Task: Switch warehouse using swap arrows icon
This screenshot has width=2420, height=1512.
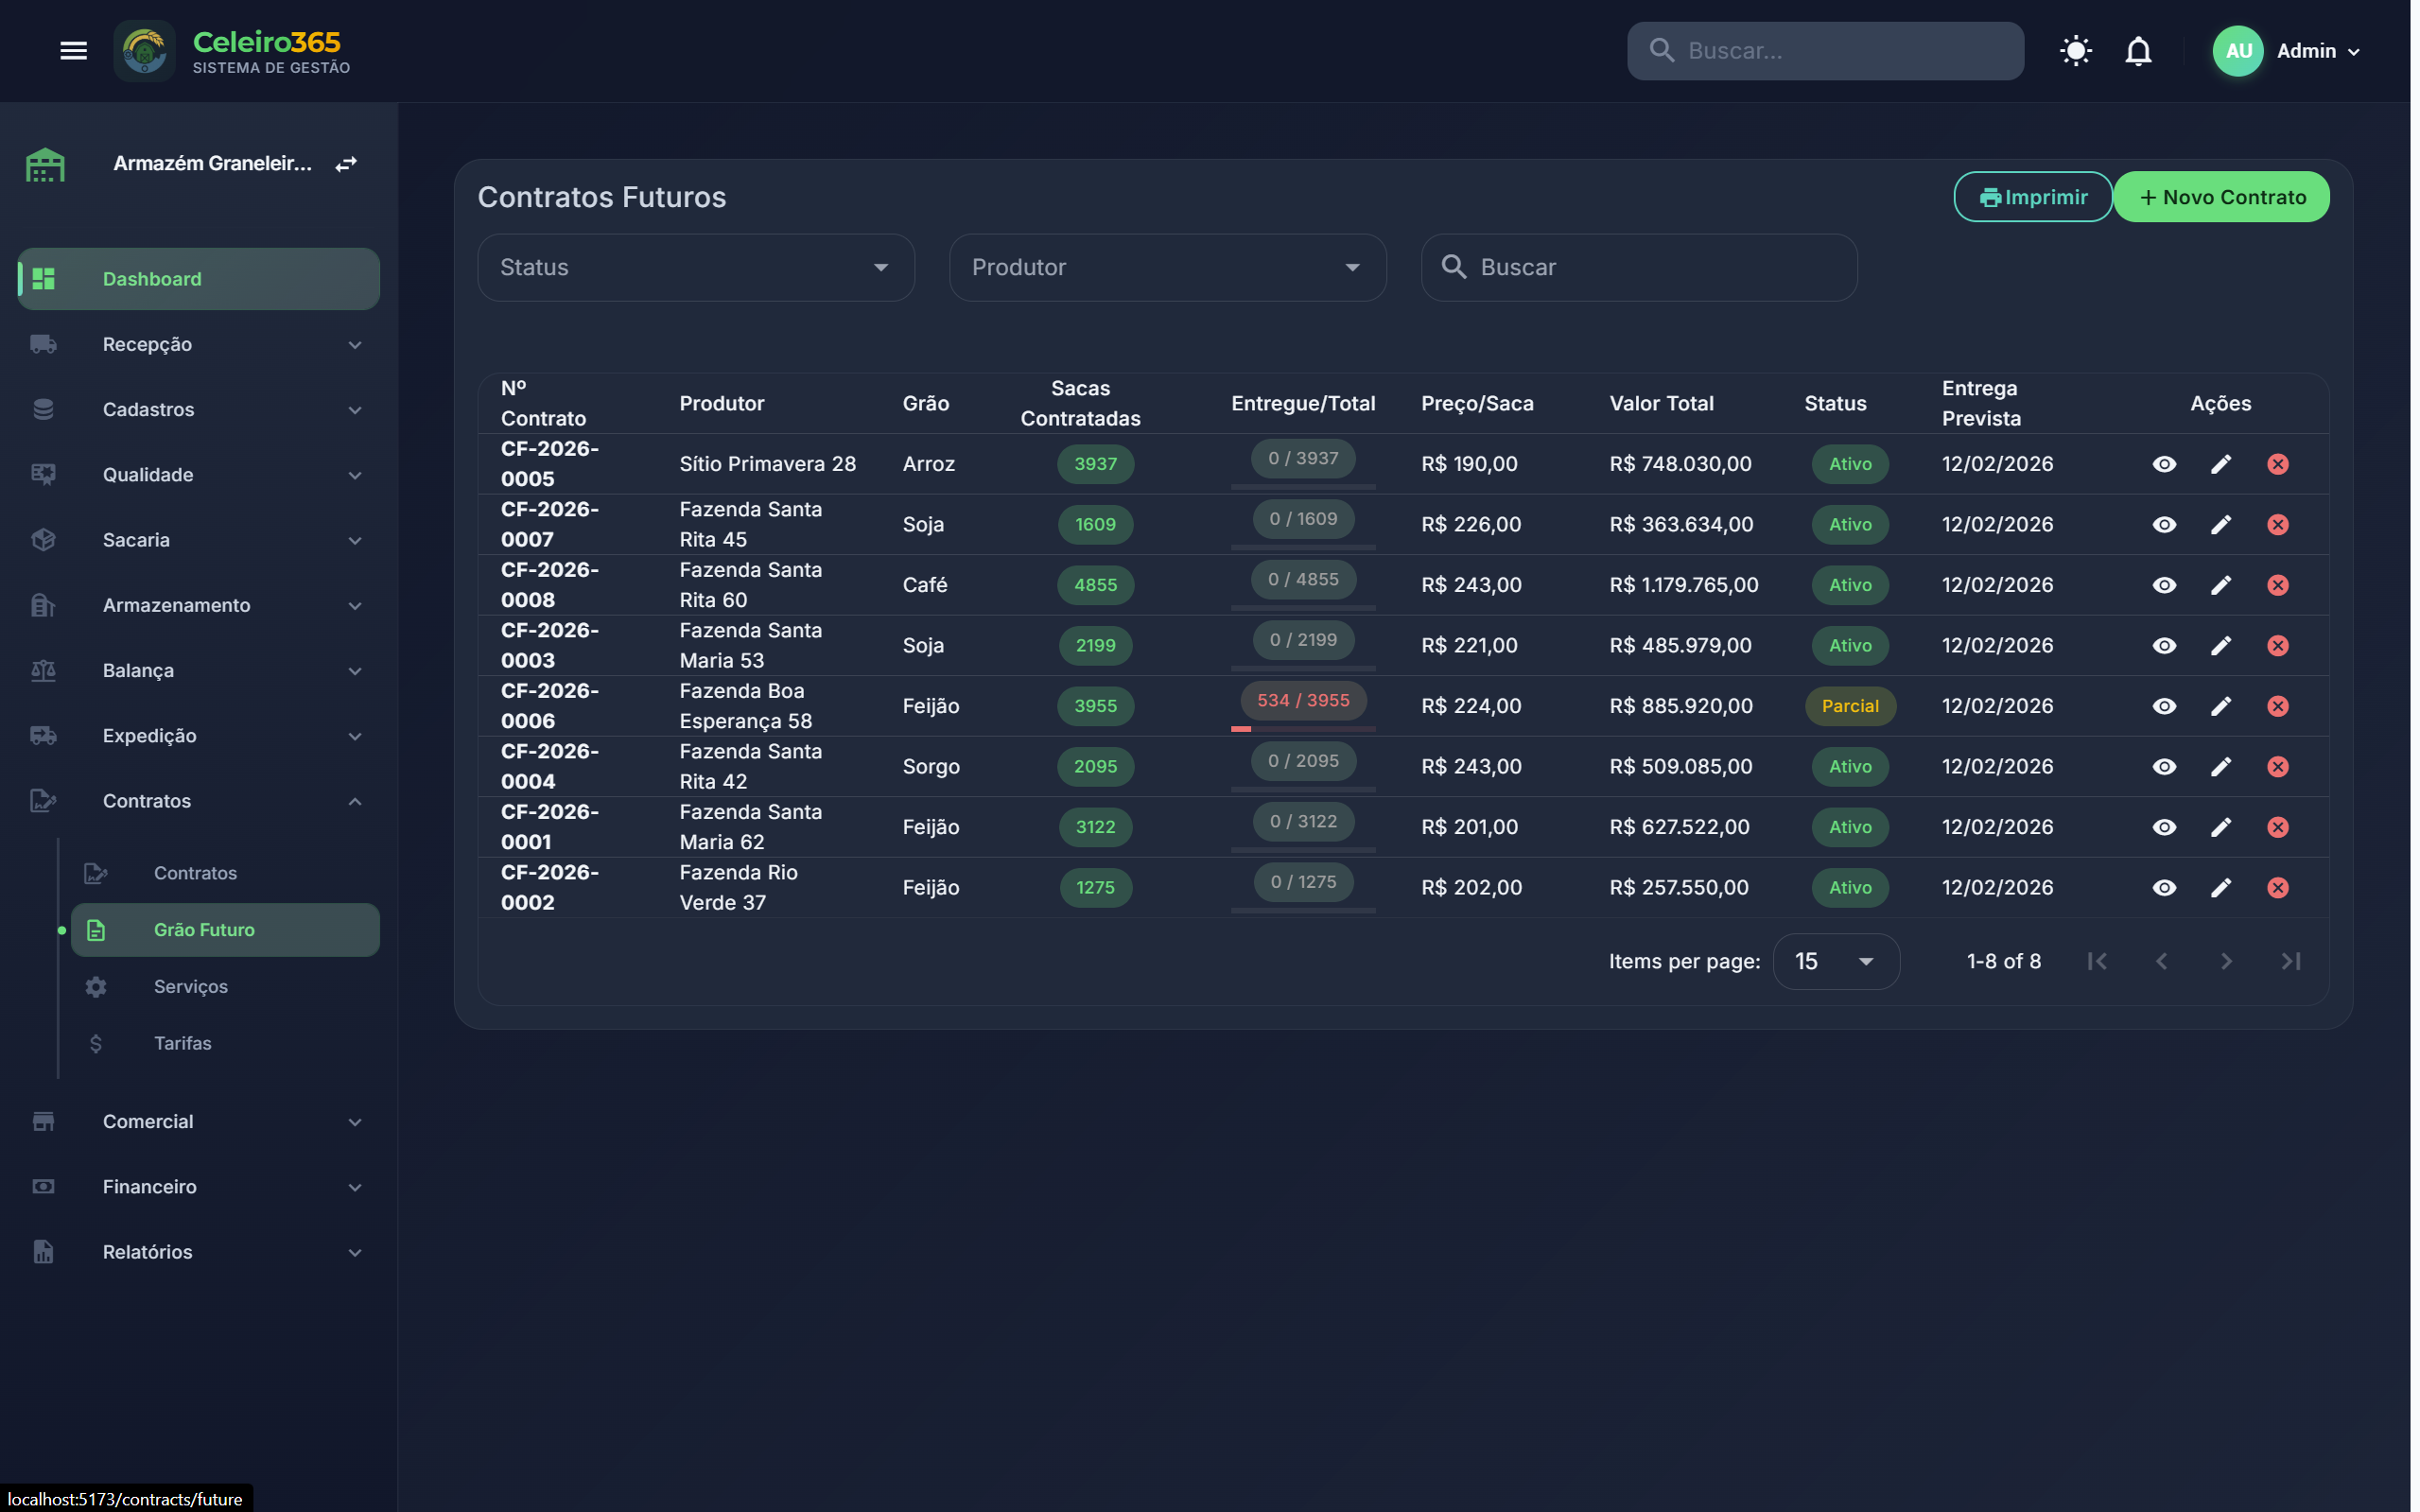Action: pyautogui.click(x=346, y=164)
